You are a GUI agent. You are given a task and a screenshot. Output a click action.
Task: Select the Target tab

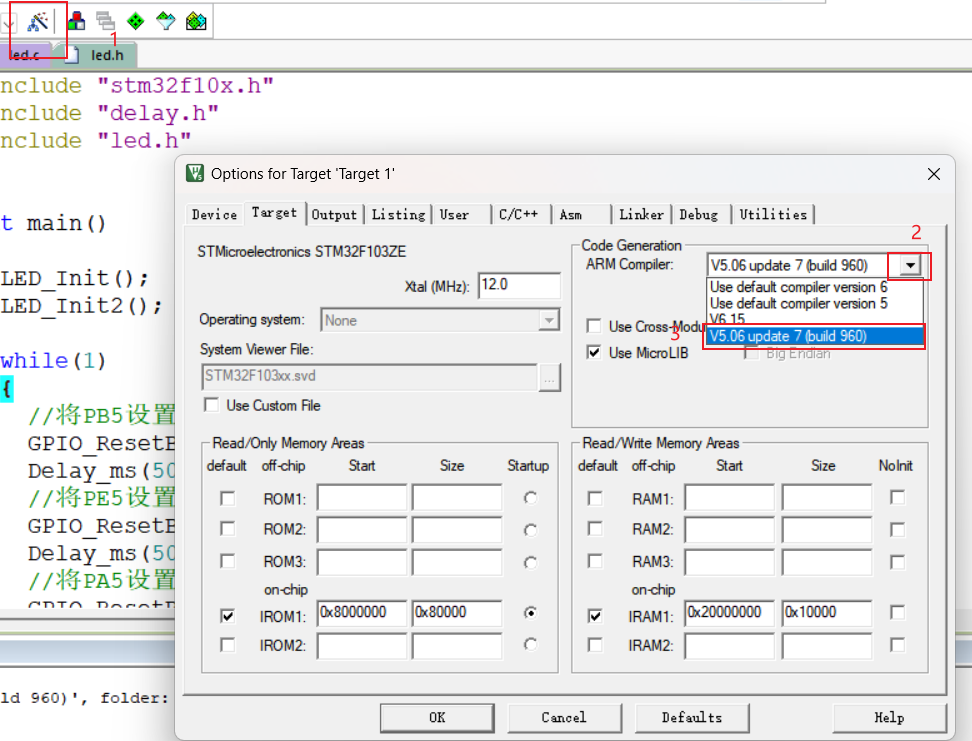point(274,213)
